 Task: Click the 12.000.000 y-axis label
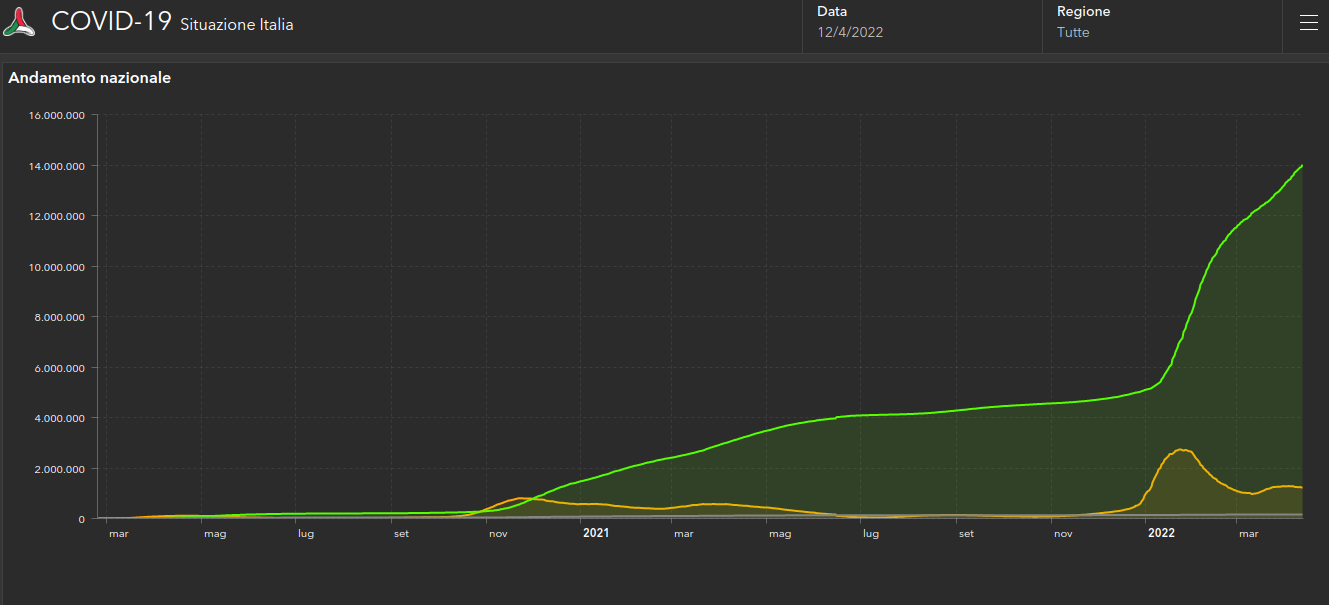pyautogui.click(x=56, y=216)
